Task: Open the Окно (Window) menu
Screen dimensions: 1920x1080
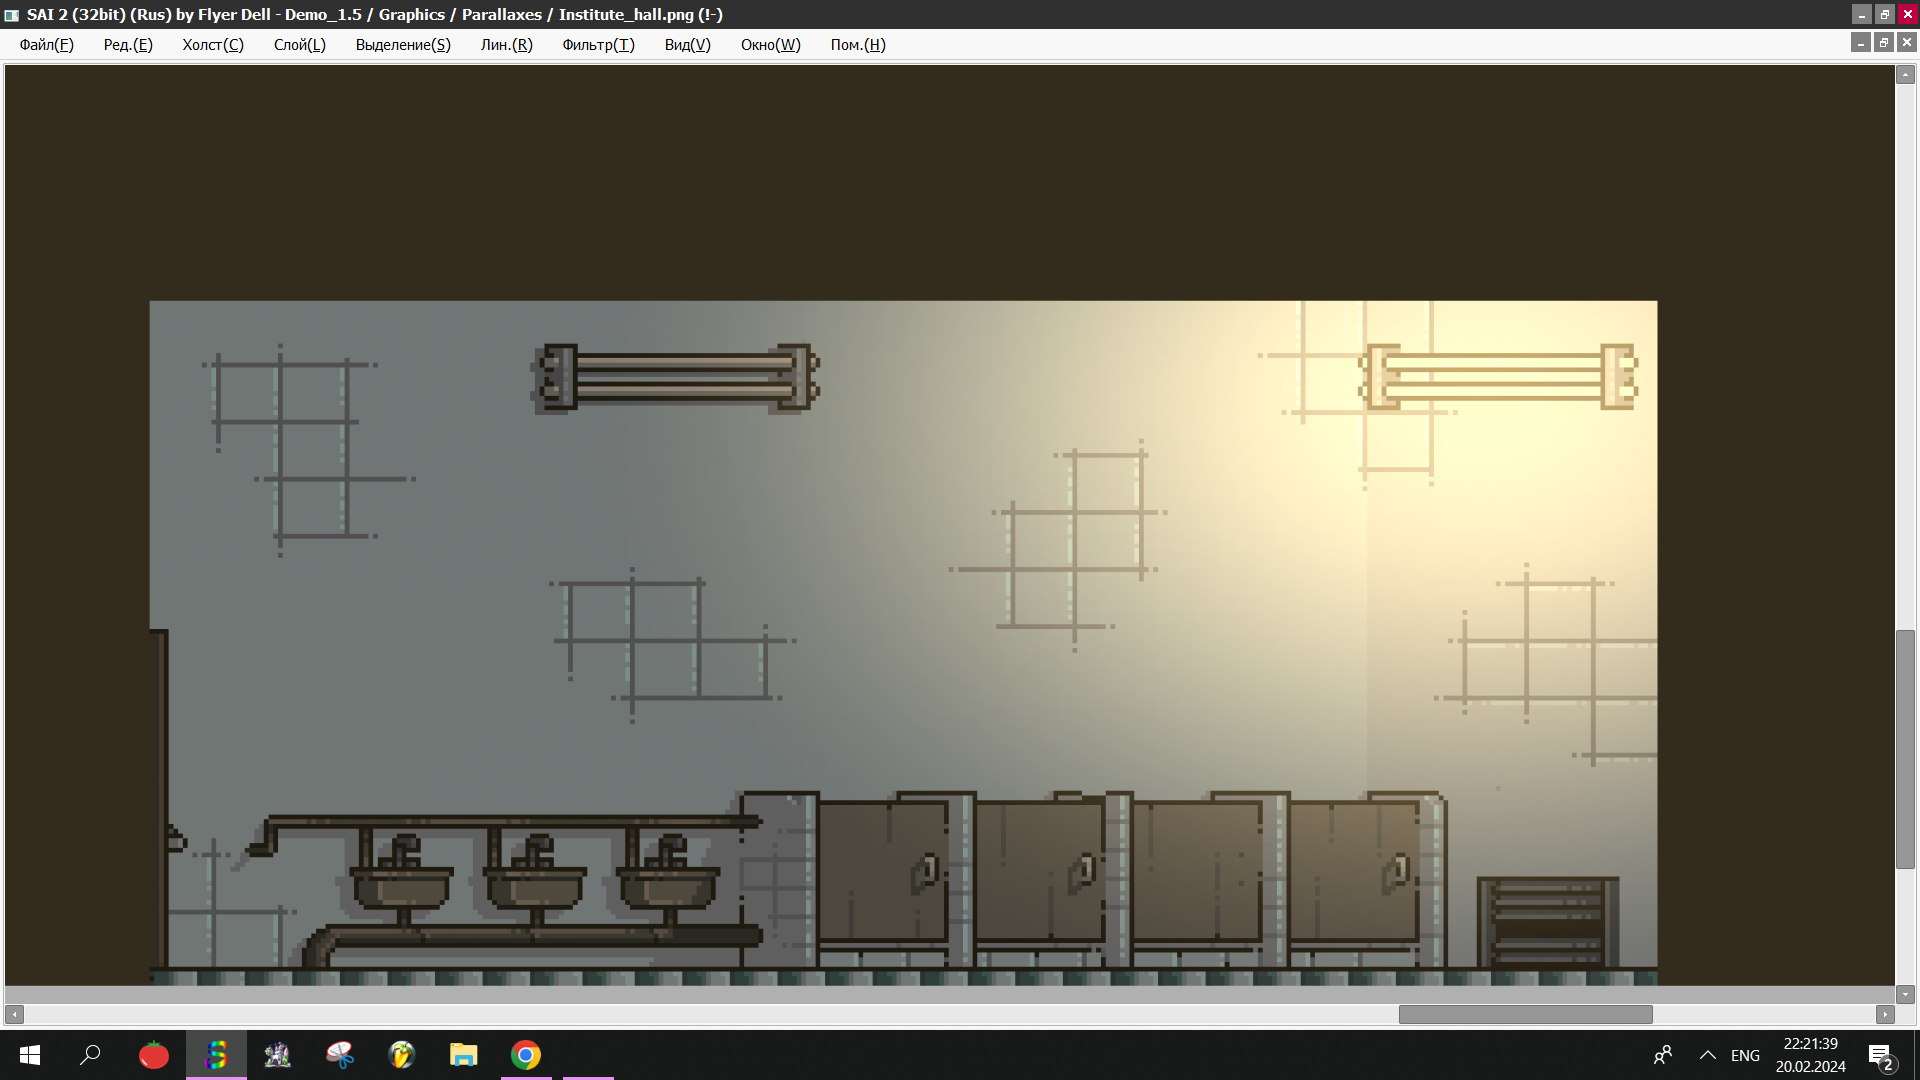Action: [770, 45]
